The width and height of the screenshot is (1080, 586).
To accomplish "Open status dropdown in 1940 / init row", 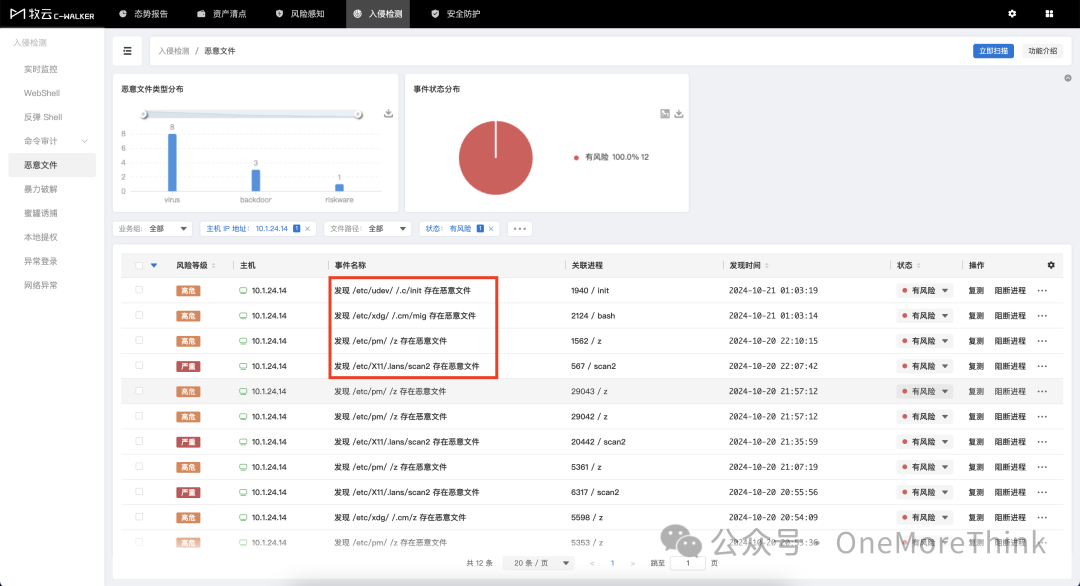I will 924,291.
